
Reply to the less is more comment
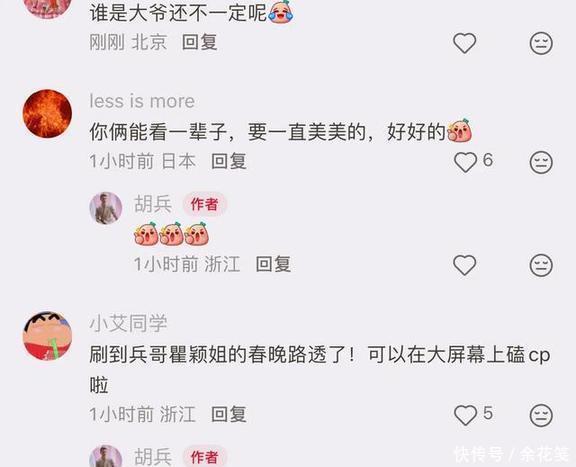coord(228,161)
